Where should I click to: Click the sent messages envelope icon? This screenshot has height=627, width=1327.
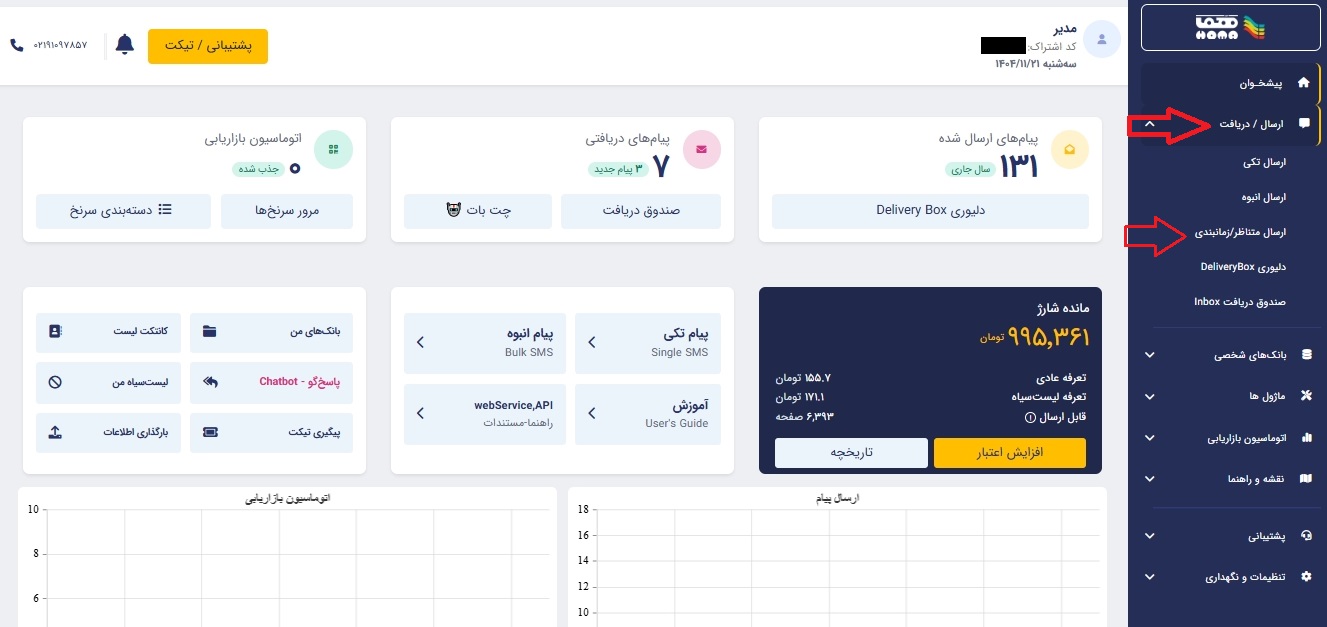(1070, 150)
